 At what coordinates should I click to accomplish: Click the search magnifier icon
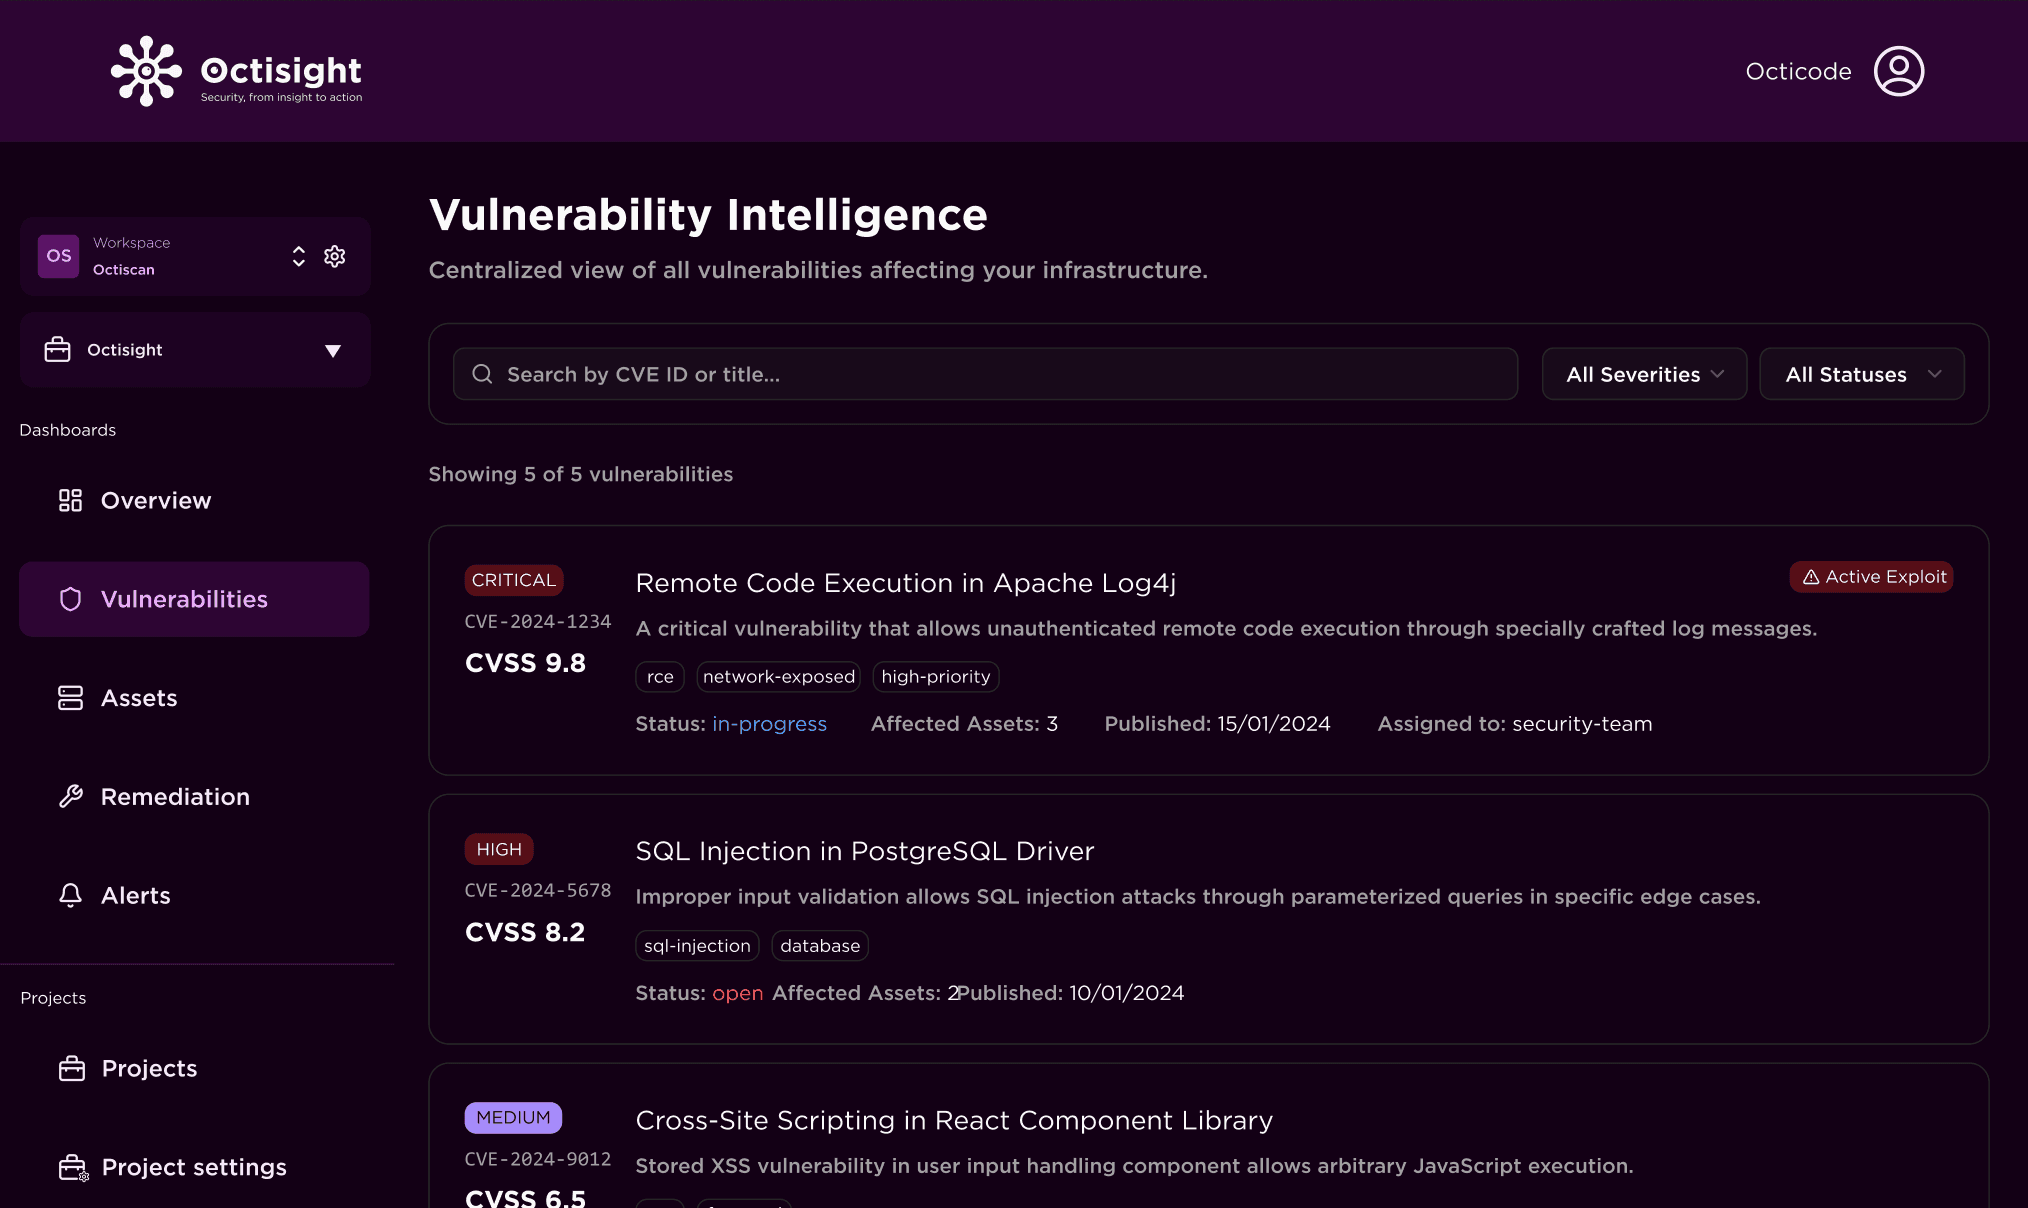(482, 374)
